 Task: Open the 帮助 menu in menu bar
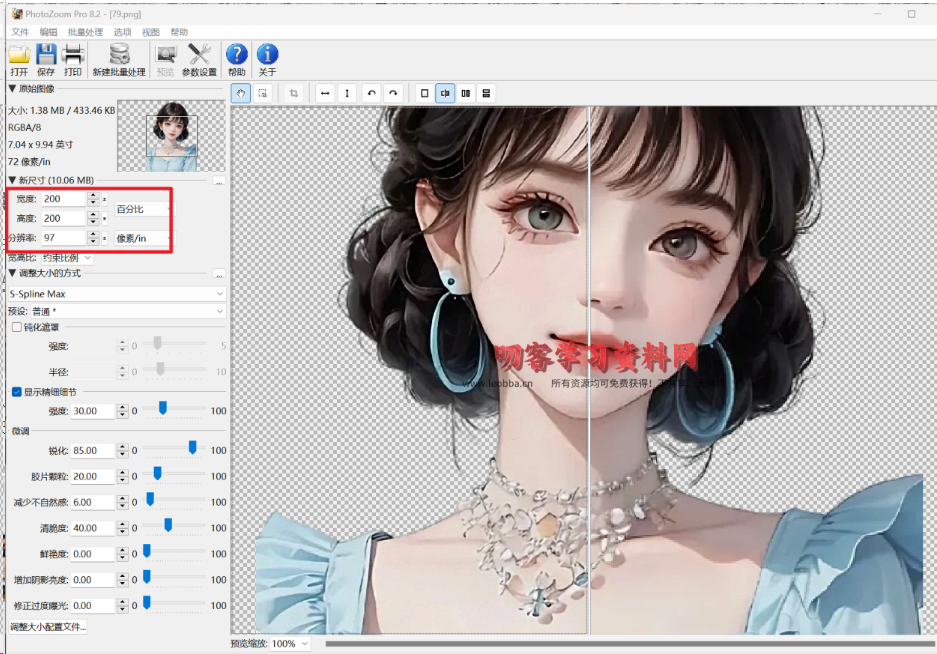pos(179,32)
